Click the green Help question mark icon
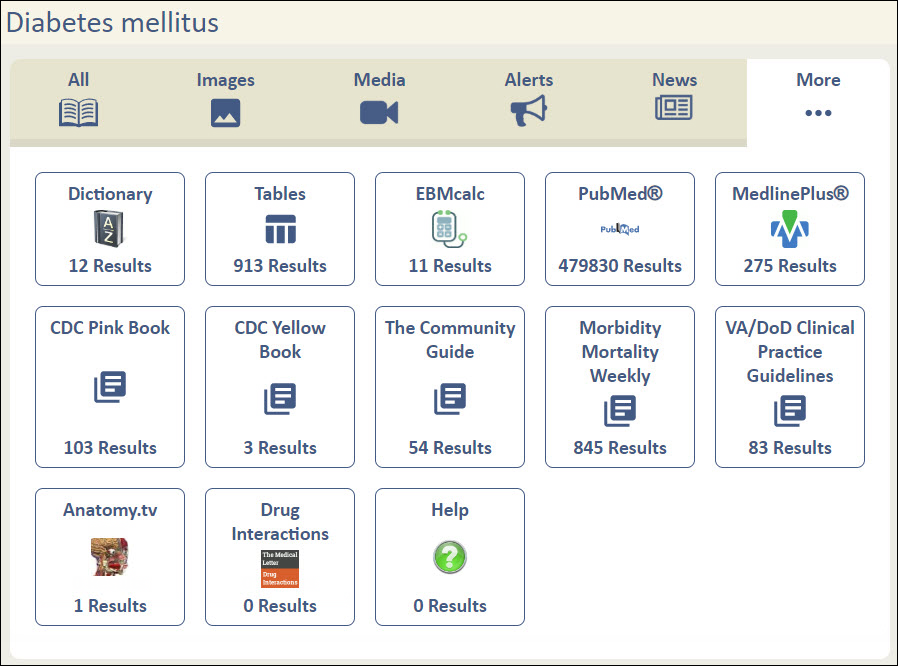Viewport: 898px width, 666px height. (450, 557)
